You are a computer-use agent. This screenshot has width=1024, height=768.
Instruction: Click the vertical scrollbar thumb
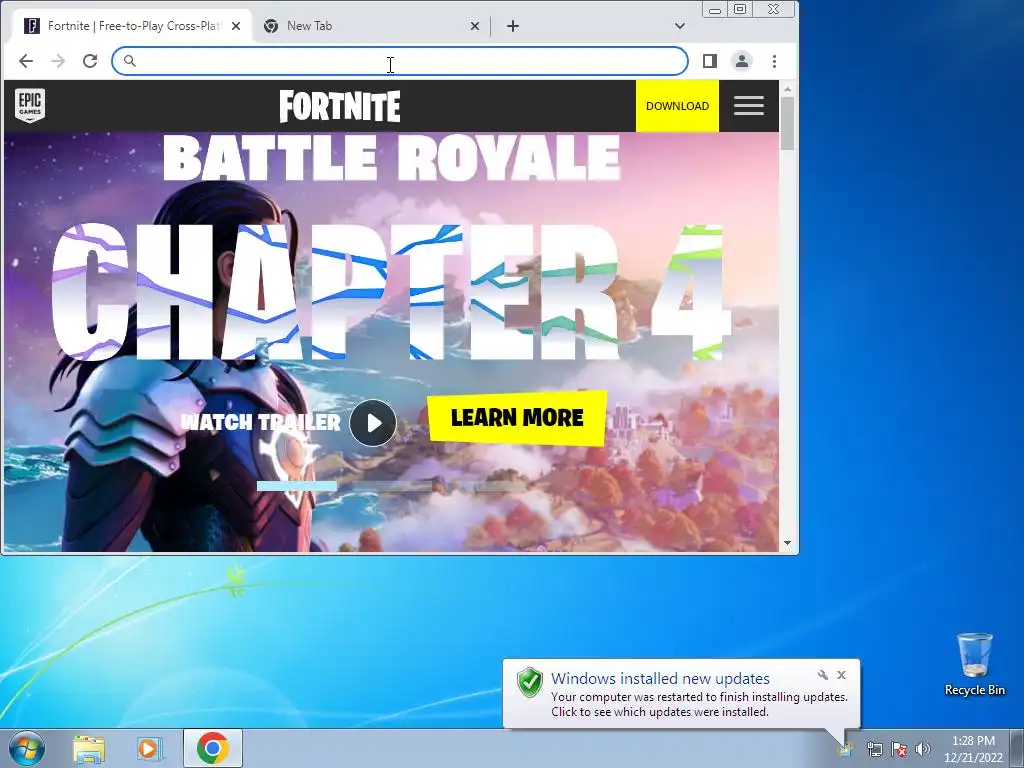click(x=787, y=123)
